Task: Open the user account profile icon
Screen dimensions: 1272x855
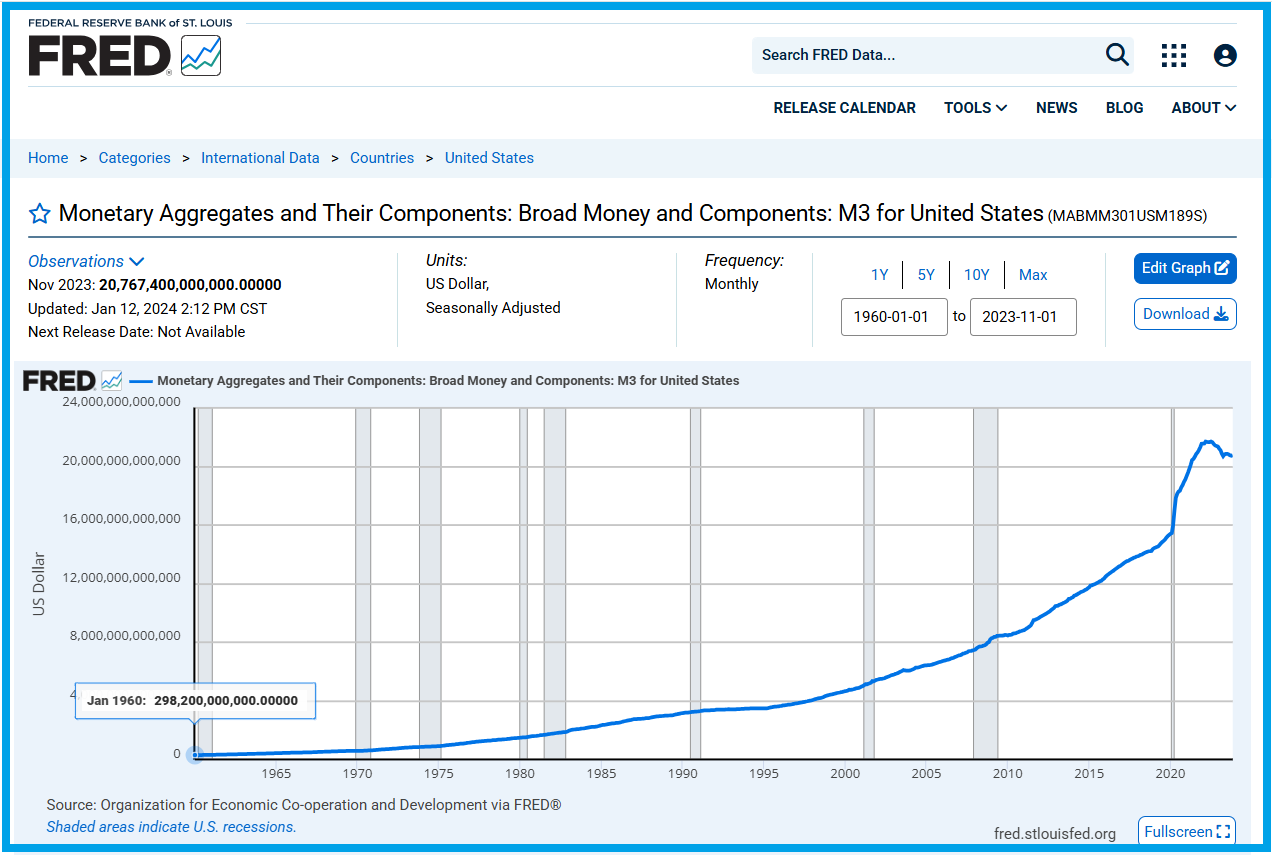Action: [1225, 56]
